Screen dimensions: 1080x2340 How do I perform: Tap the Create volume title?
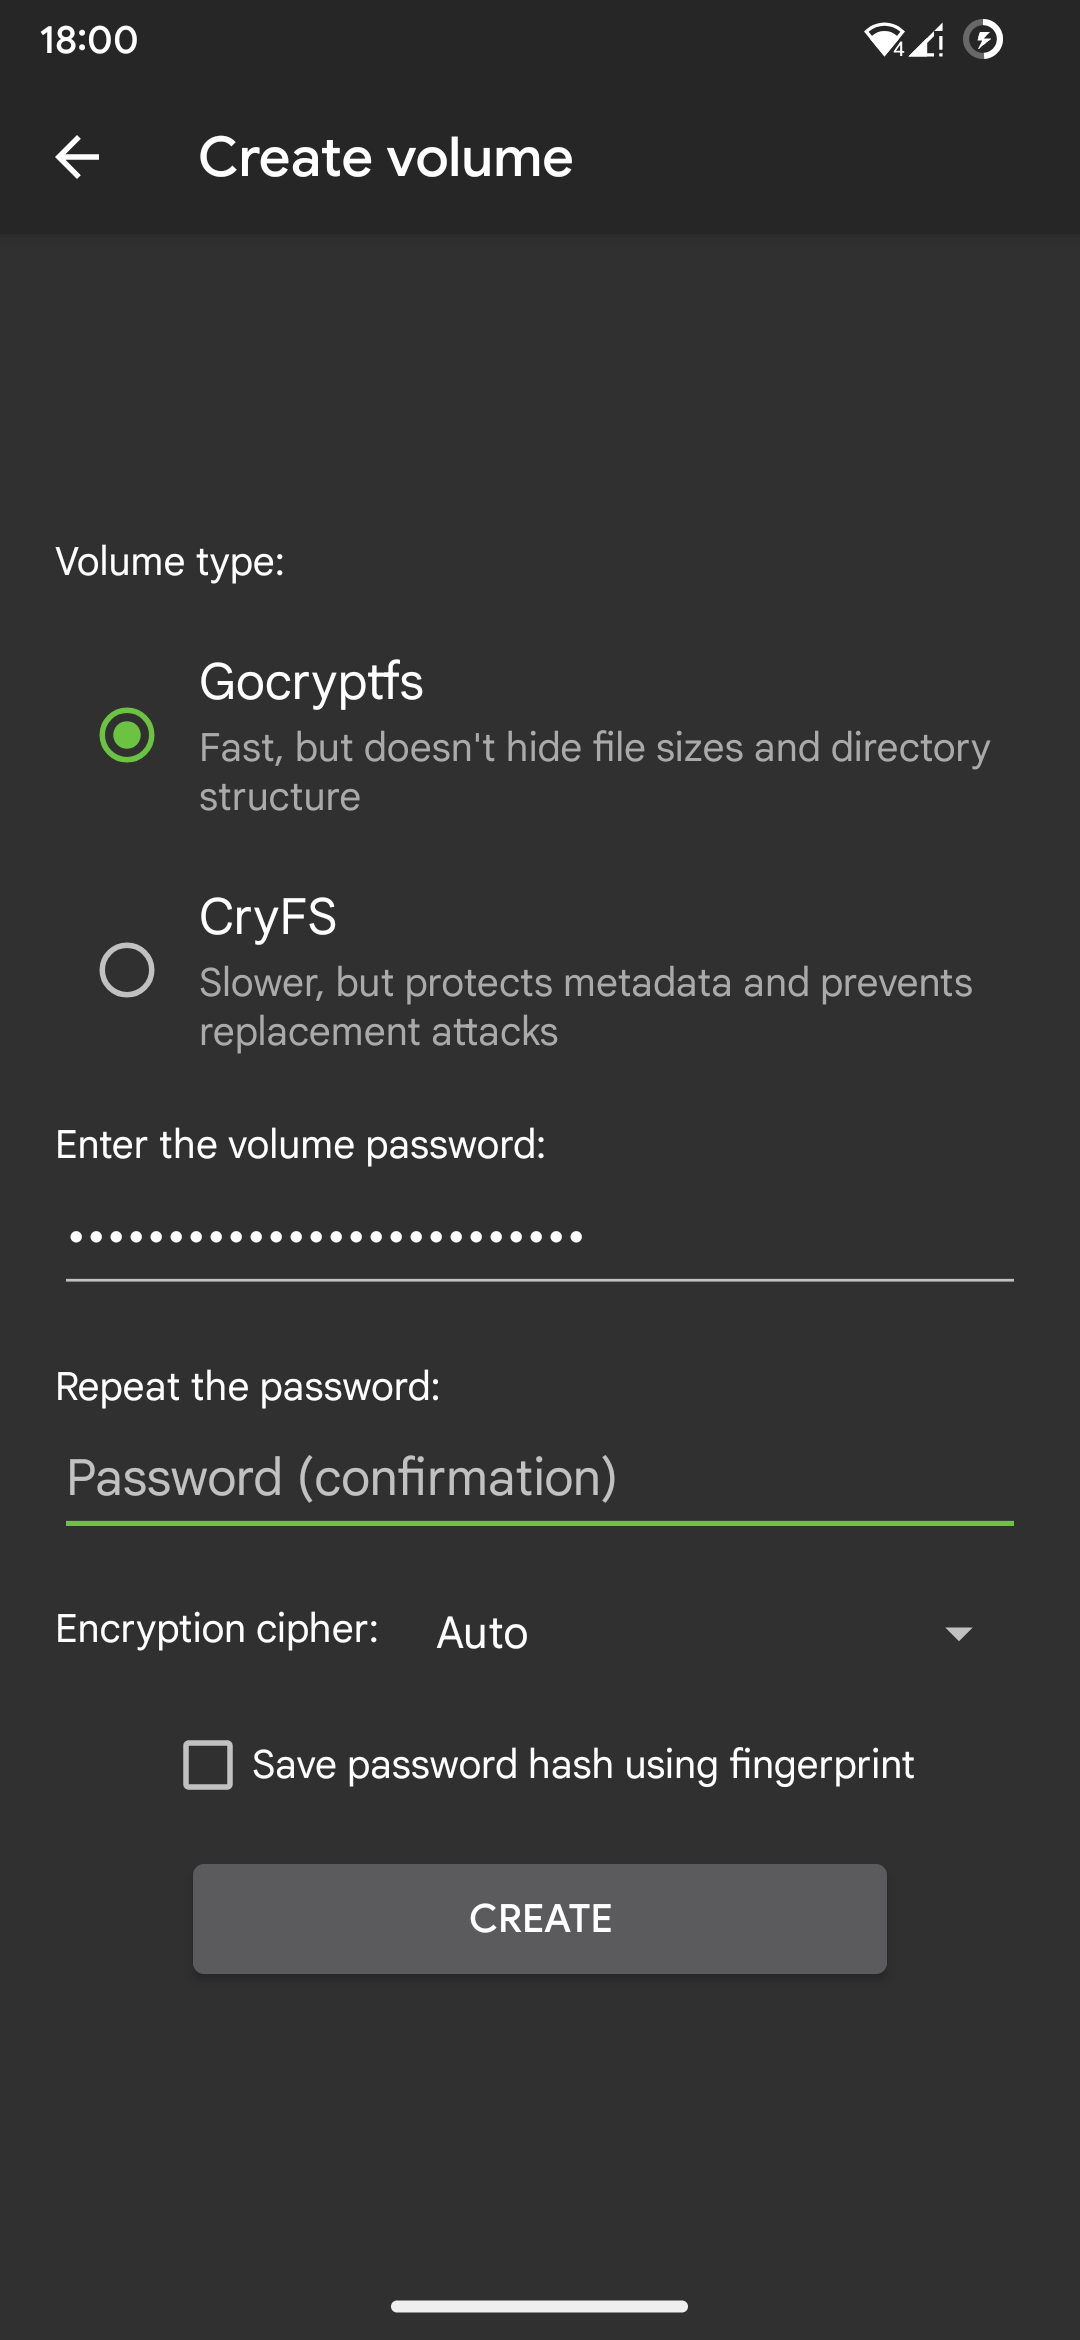coord(385,157)
